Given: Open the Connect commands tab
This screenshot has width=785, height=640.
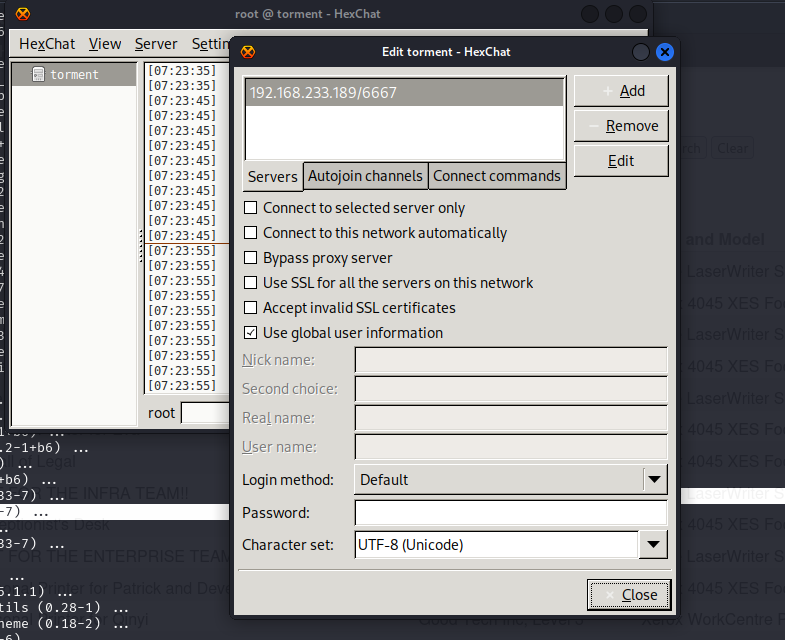Looking at the screenshot, I should pos(497,176).
